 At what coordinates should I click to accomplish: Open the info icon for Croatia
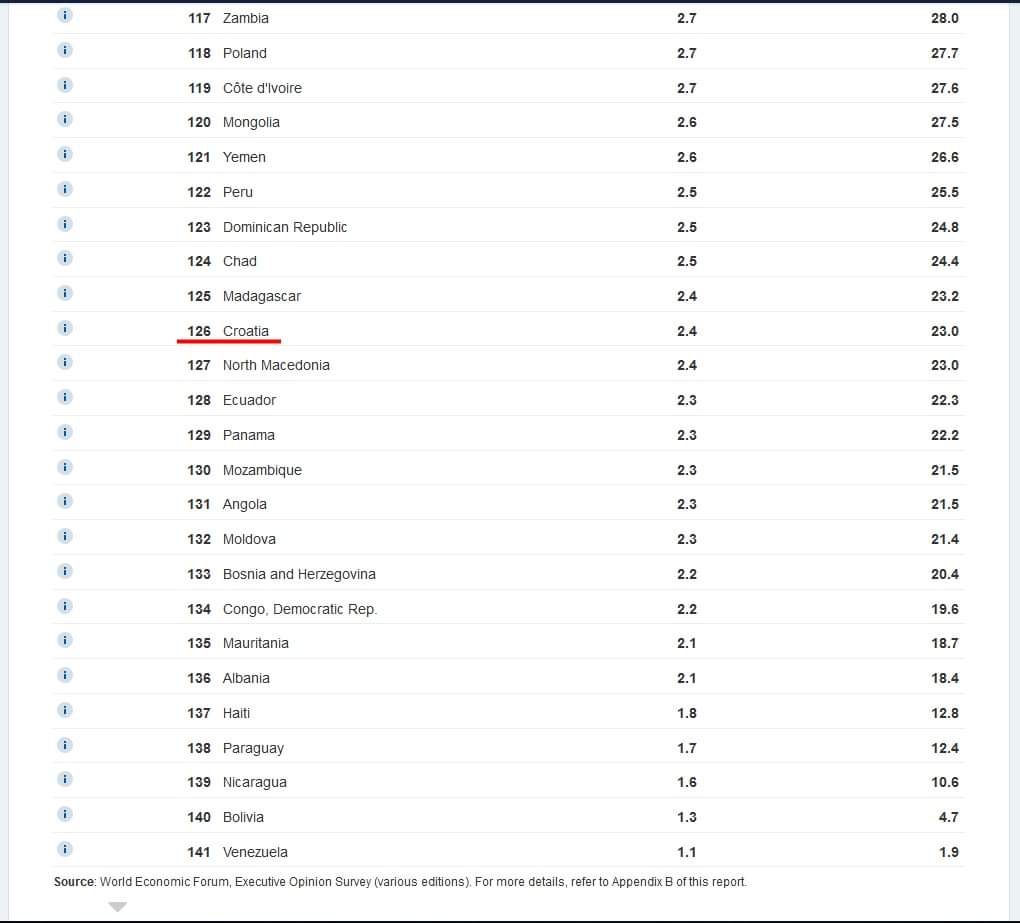65,328
